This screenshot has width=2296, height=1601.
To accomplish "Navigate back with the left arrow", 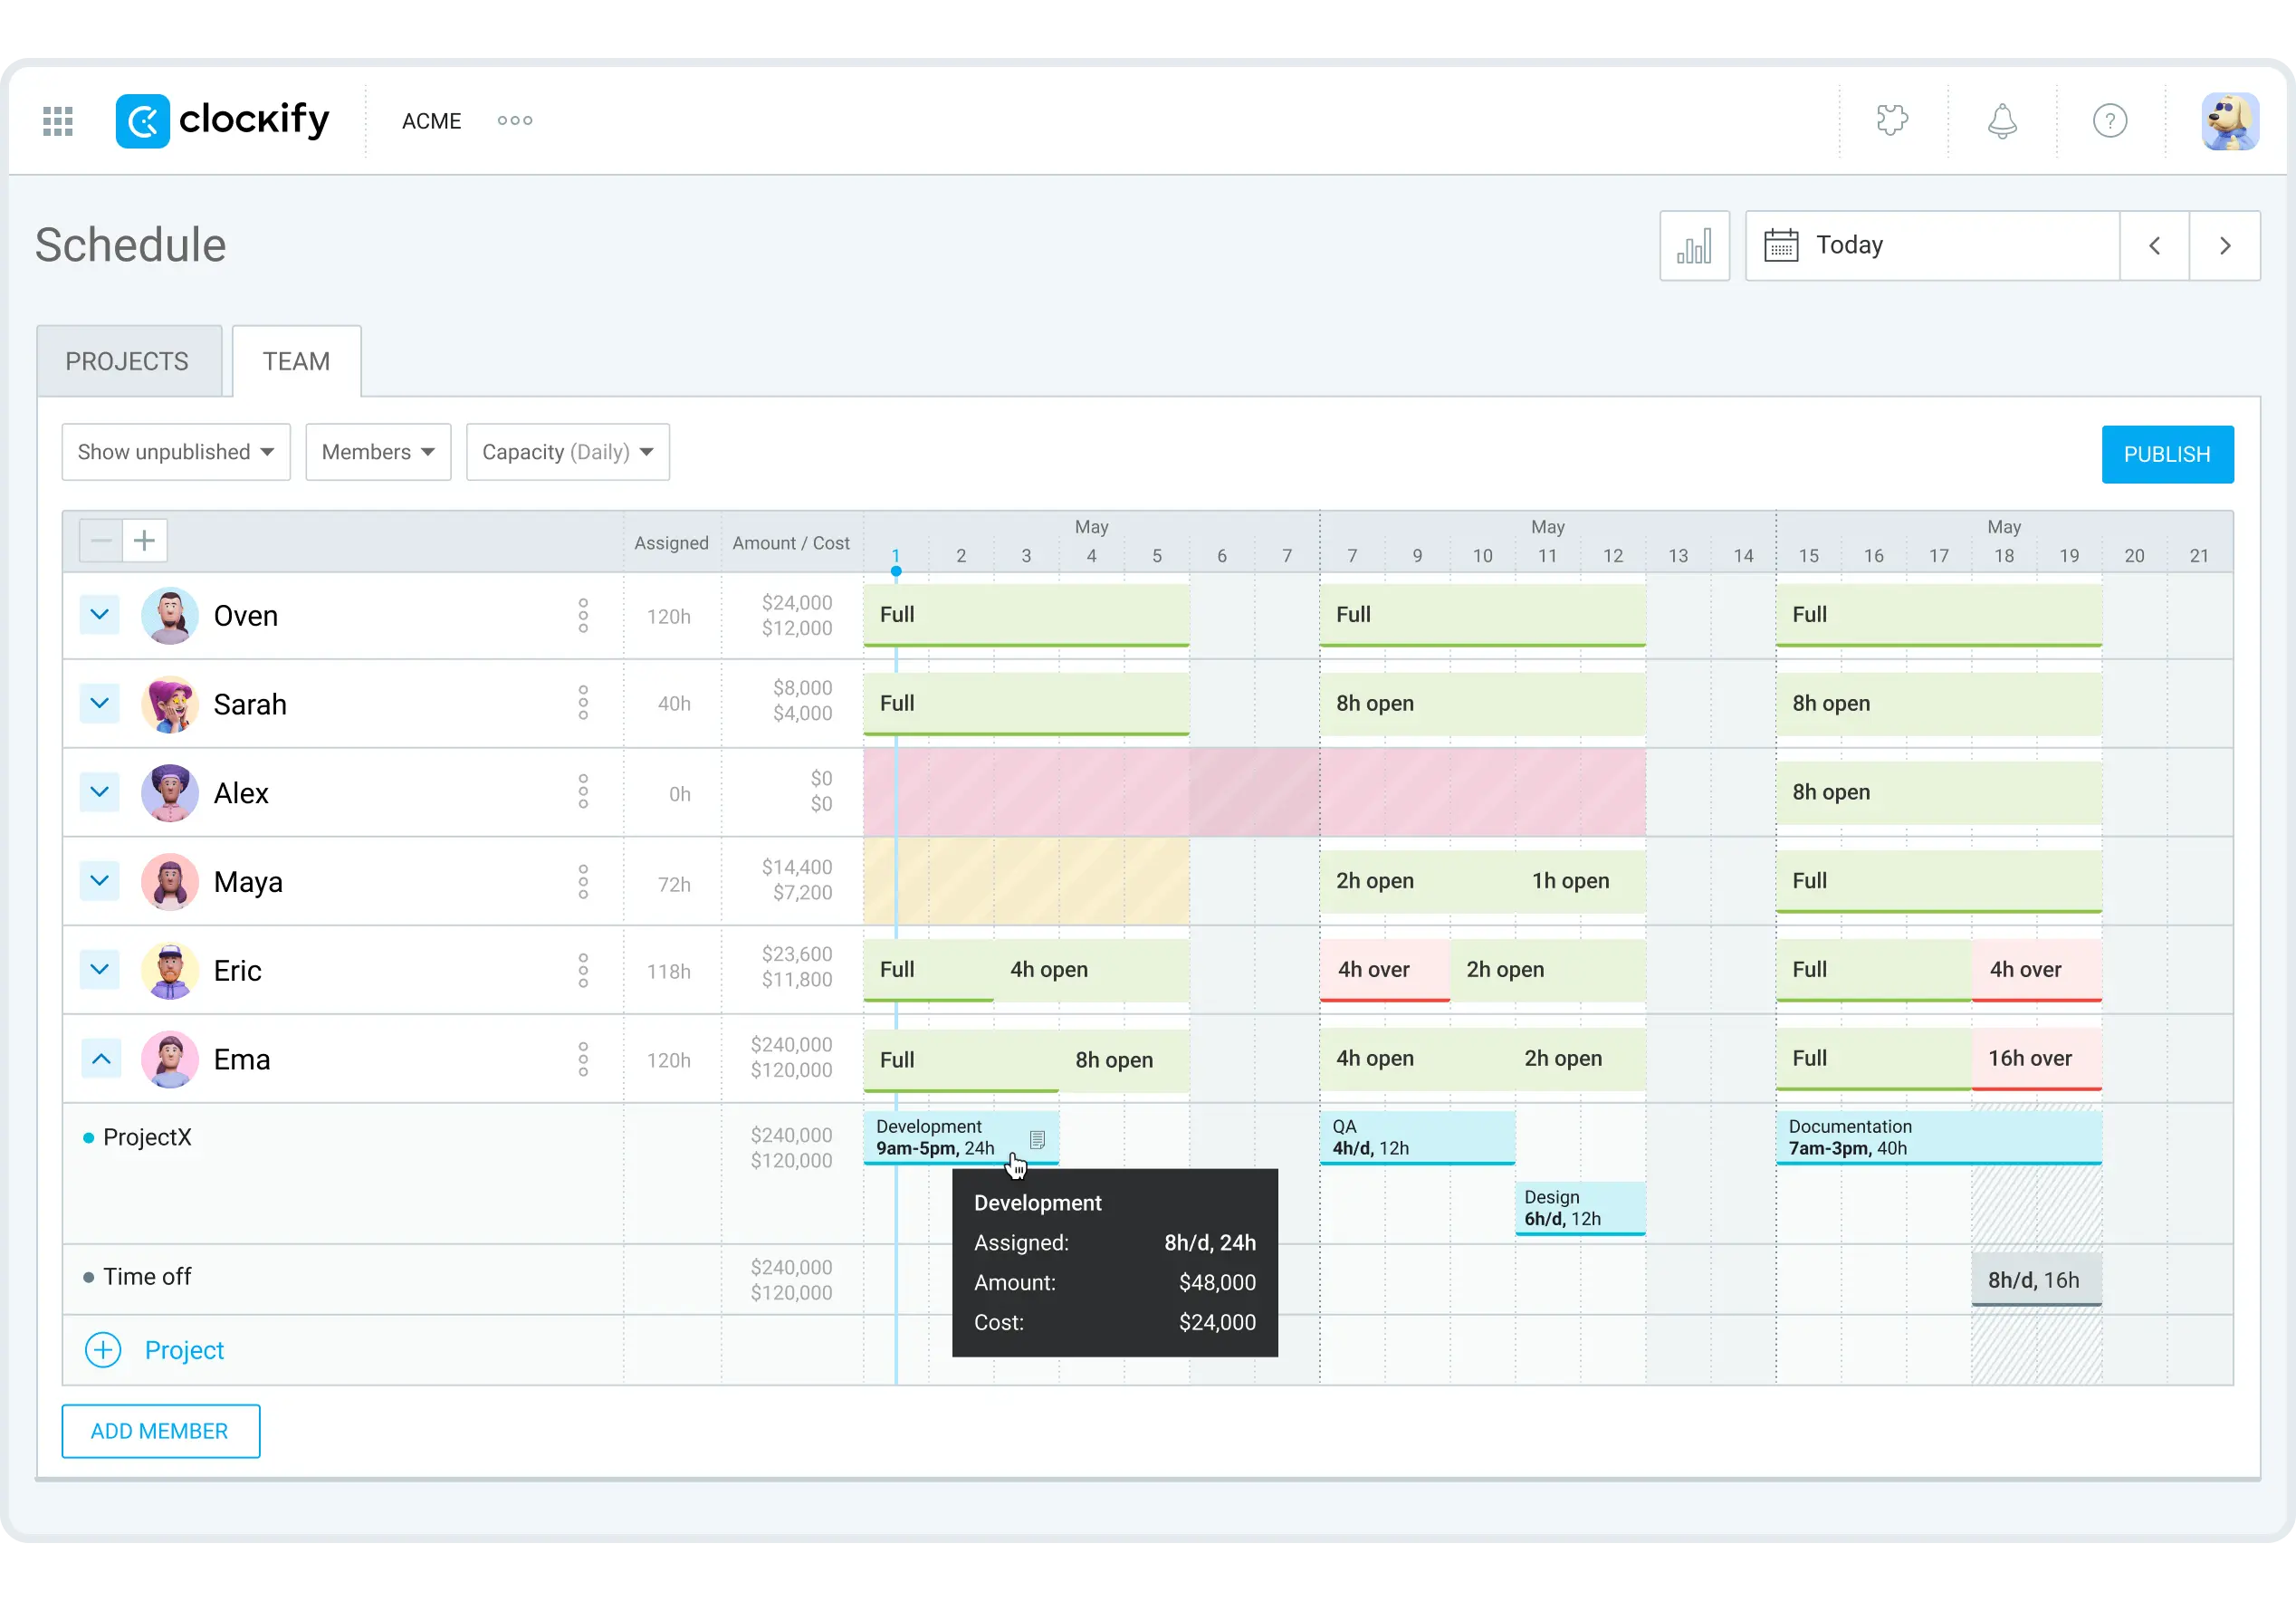I will coord(2155,245).
